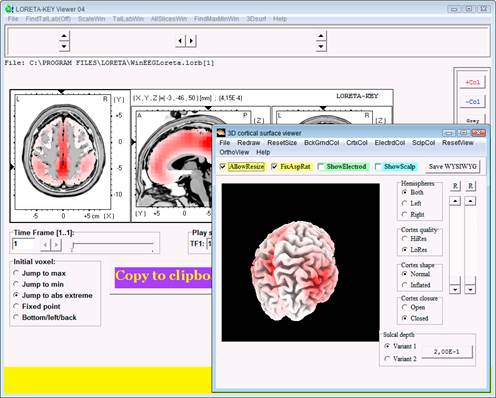The width and height of the screenshot is (496, 398).
Task: Uncheck the AllowResize checkbox
Action: tap(223, 166)
